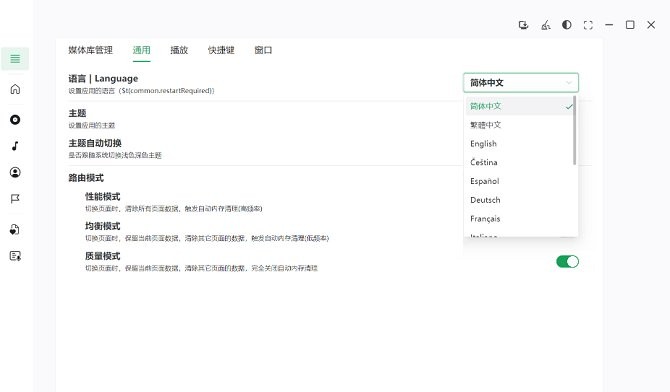Choose Français in language list
Image resolution: width=670 pixels, height=392 pixels.
tap(520, 219)
